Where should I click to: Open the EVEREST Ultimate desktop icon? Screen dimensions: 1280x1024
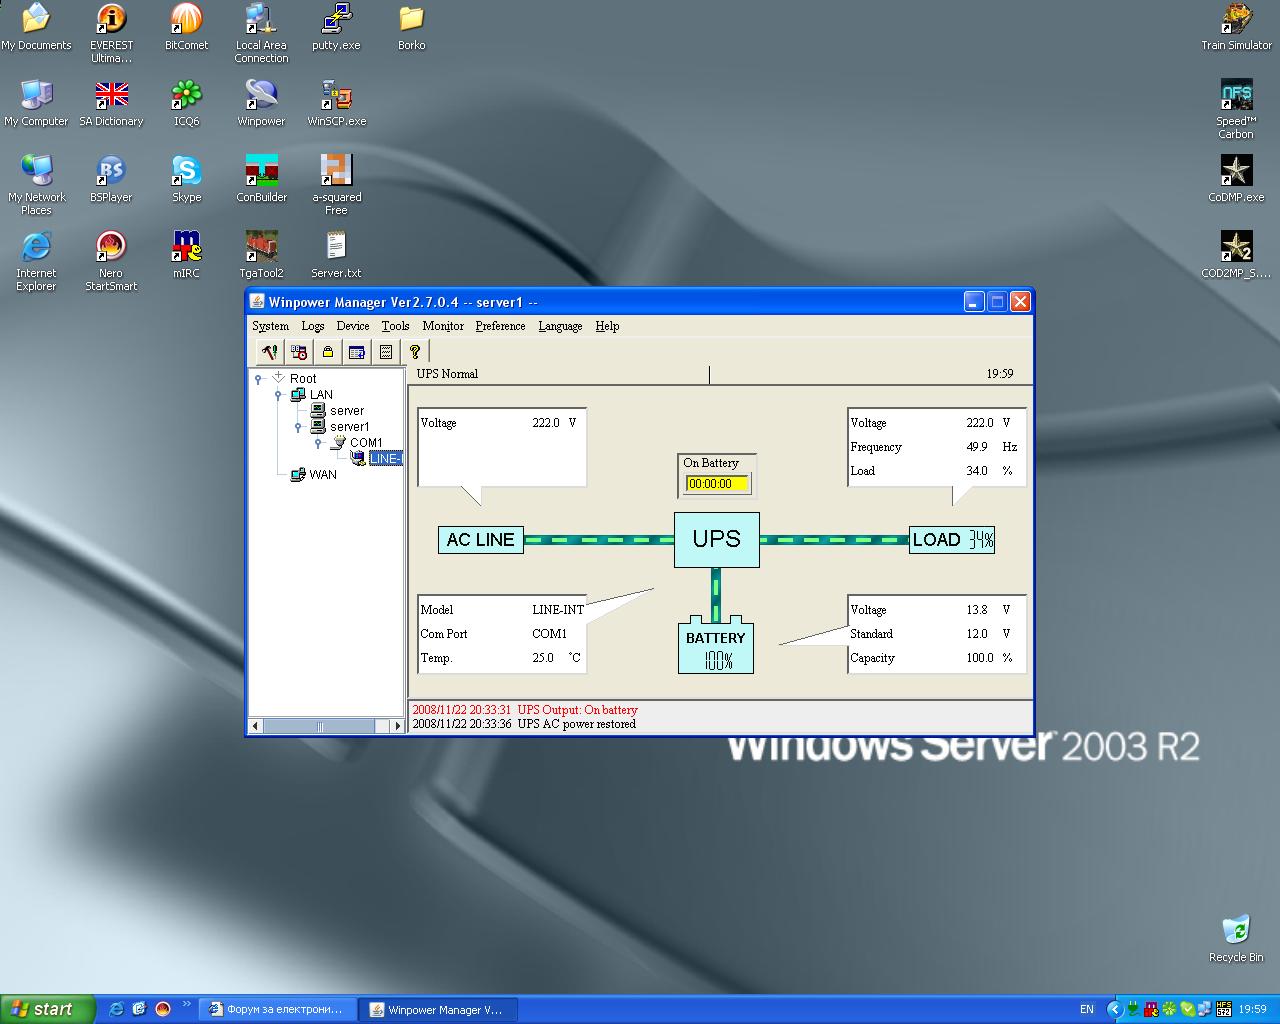pos(111,34)
